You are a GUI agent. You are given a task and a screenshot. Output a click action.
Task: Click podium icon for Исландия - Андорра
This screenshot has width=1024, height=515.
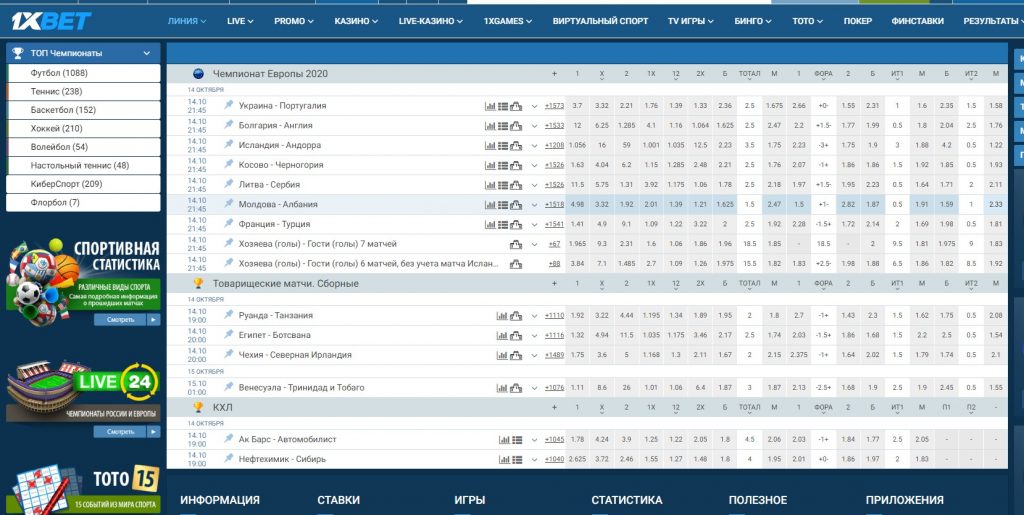(516, 146)
